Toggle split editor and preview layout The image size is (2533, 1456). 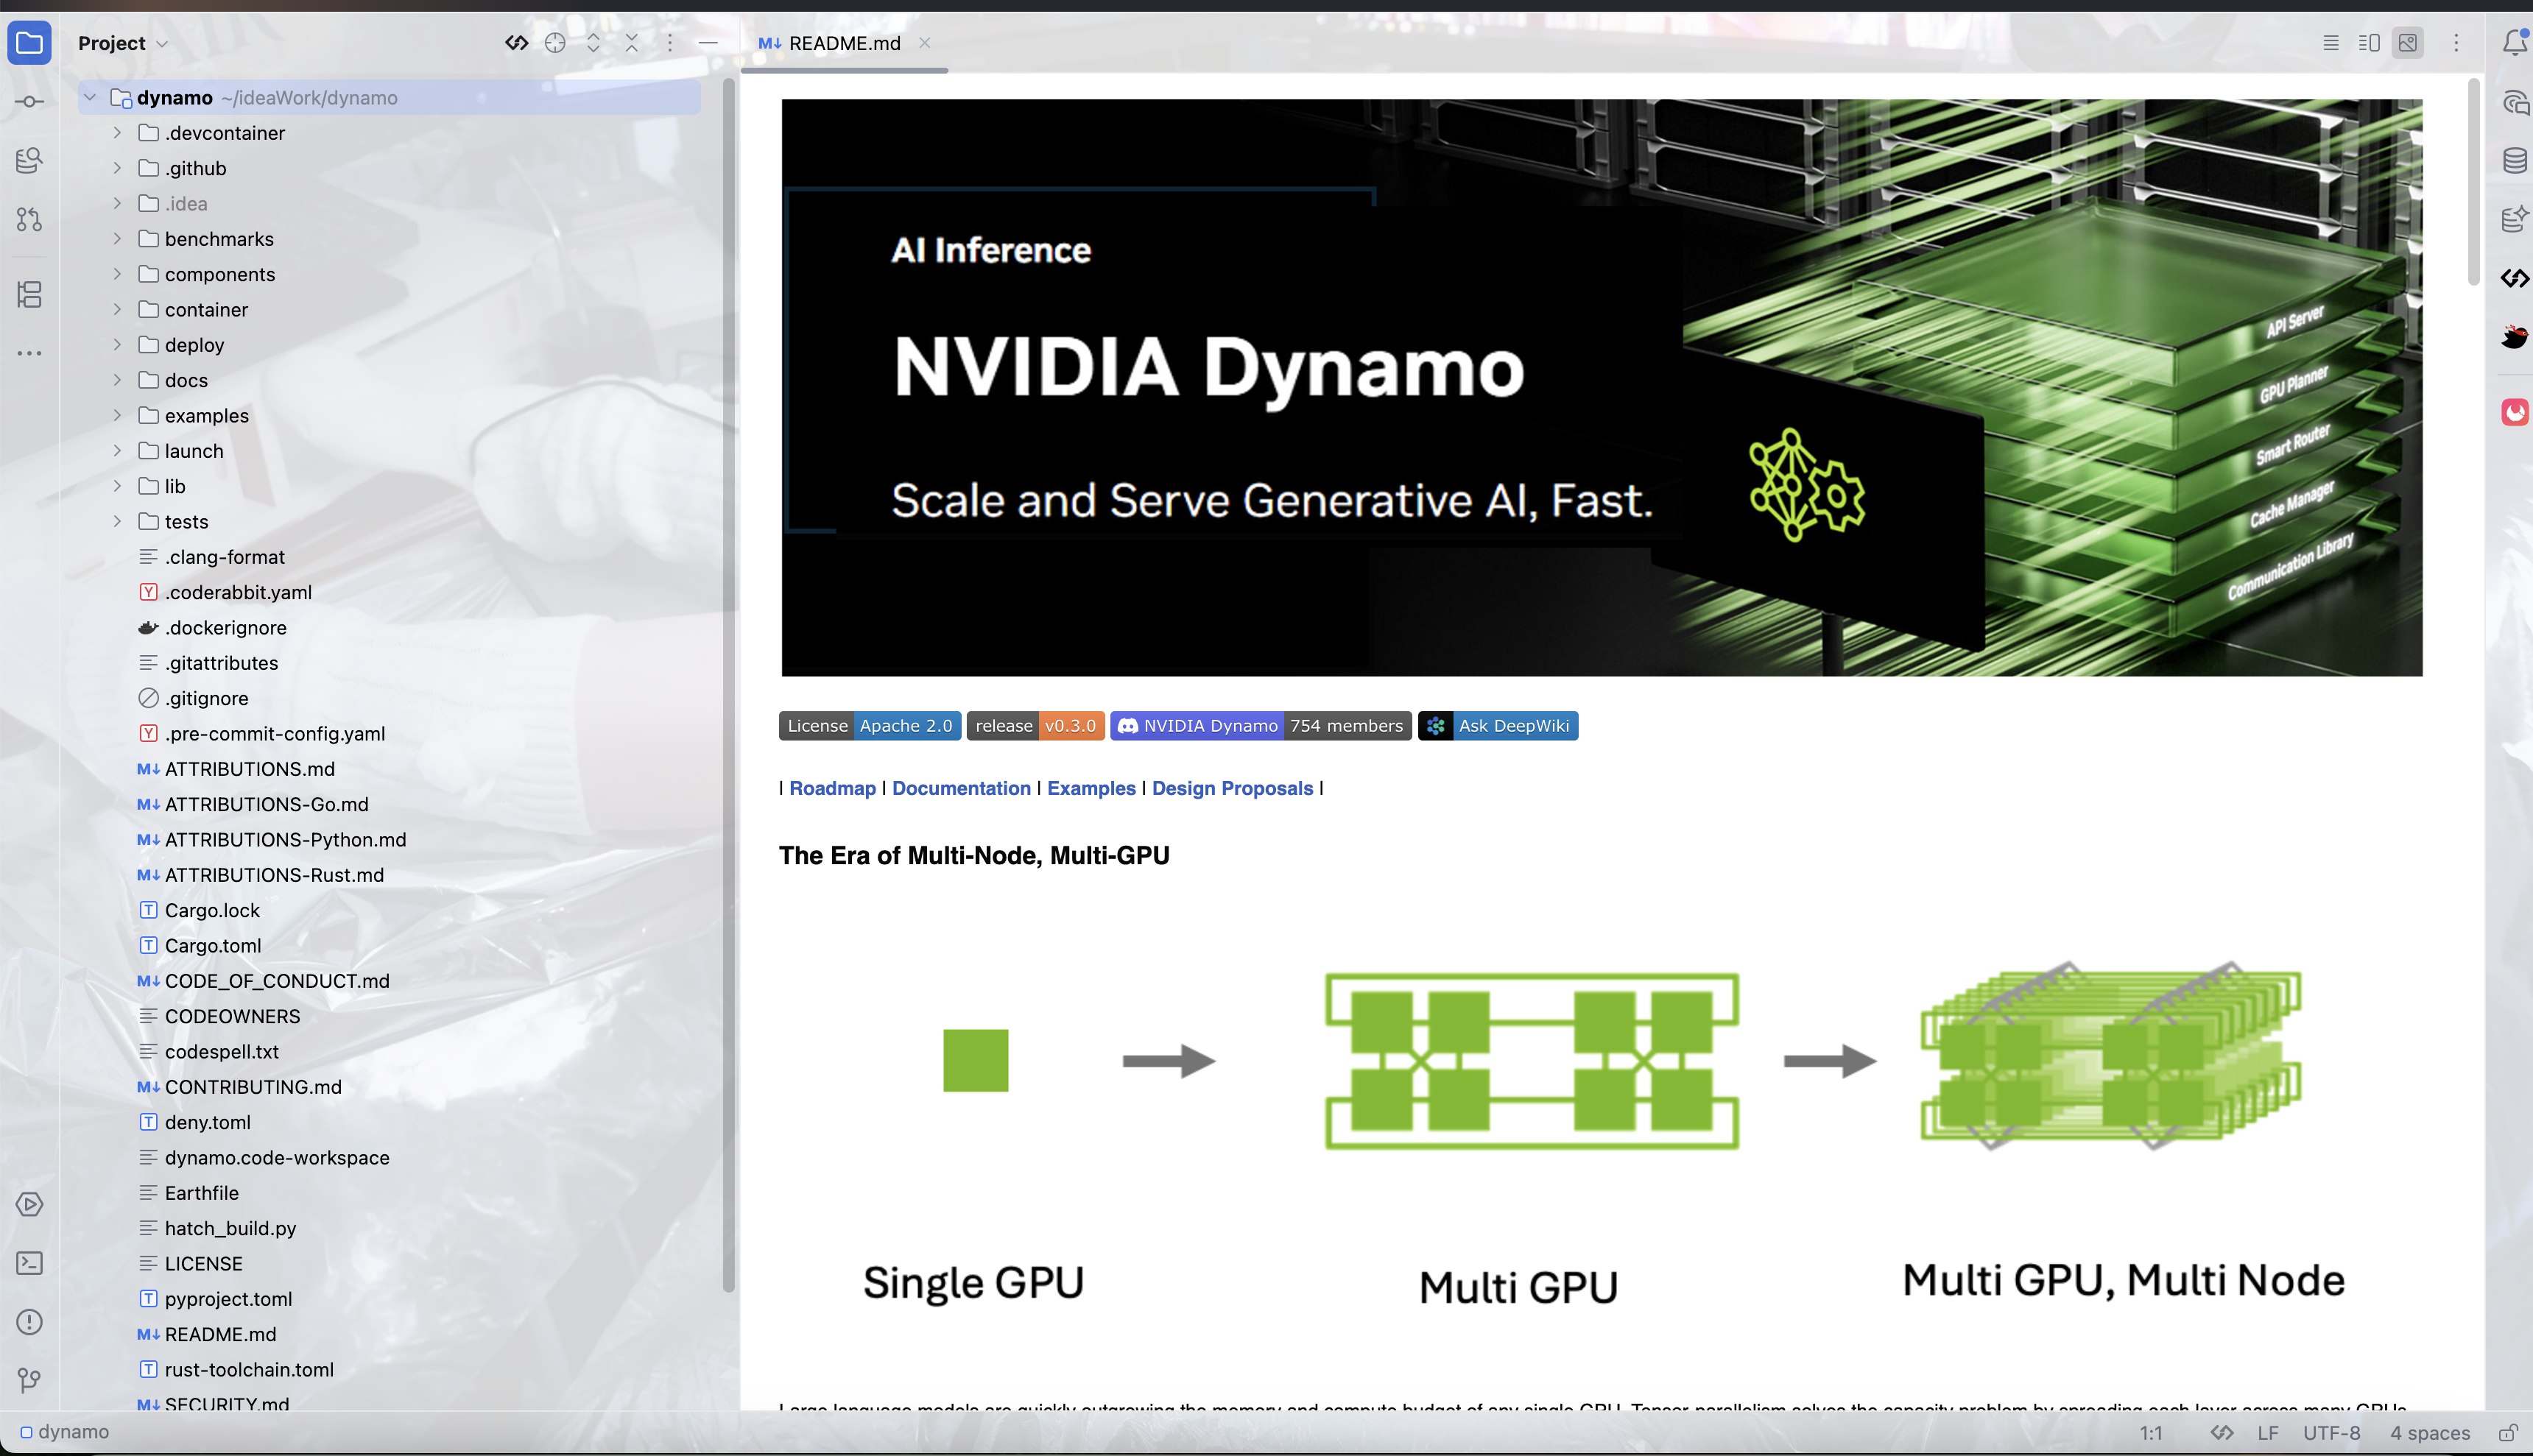[2369, 43]
